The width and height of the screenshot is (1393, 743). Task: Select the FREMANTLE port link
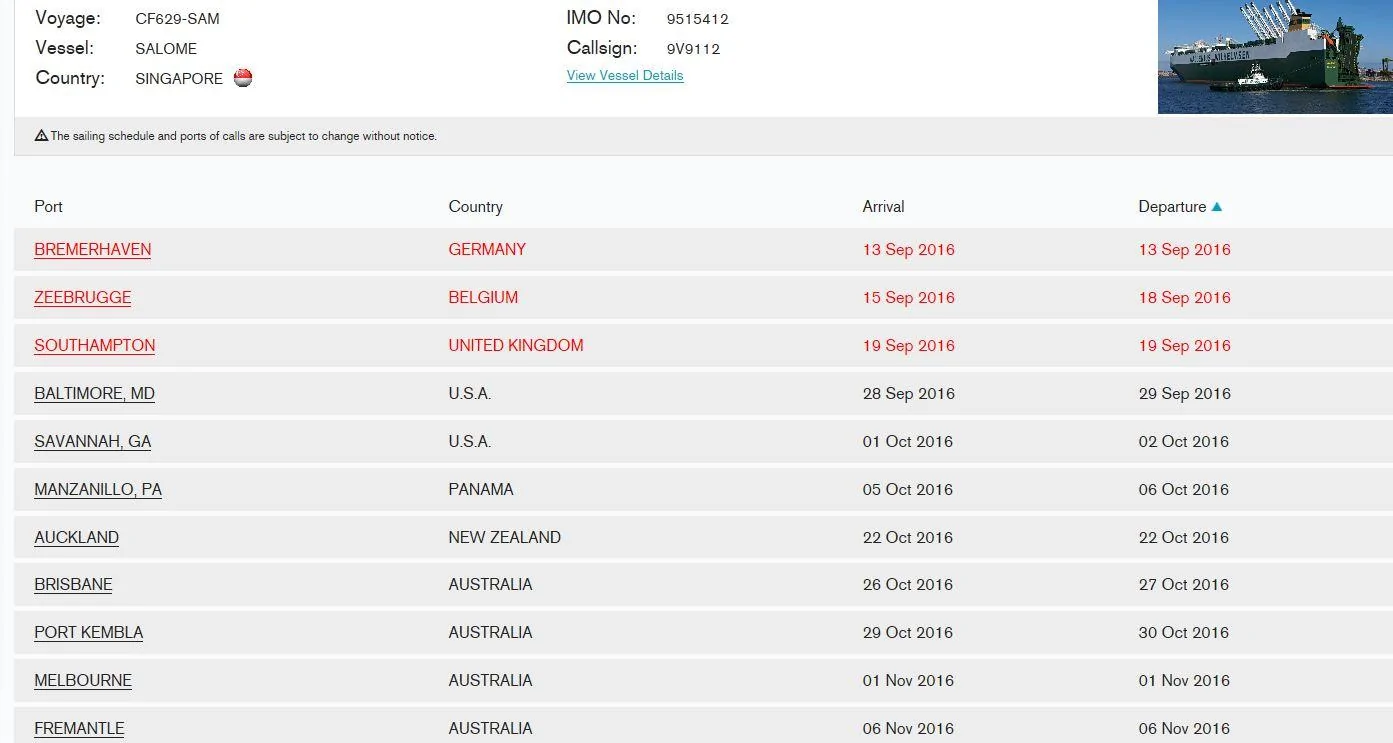pos(79,729)
